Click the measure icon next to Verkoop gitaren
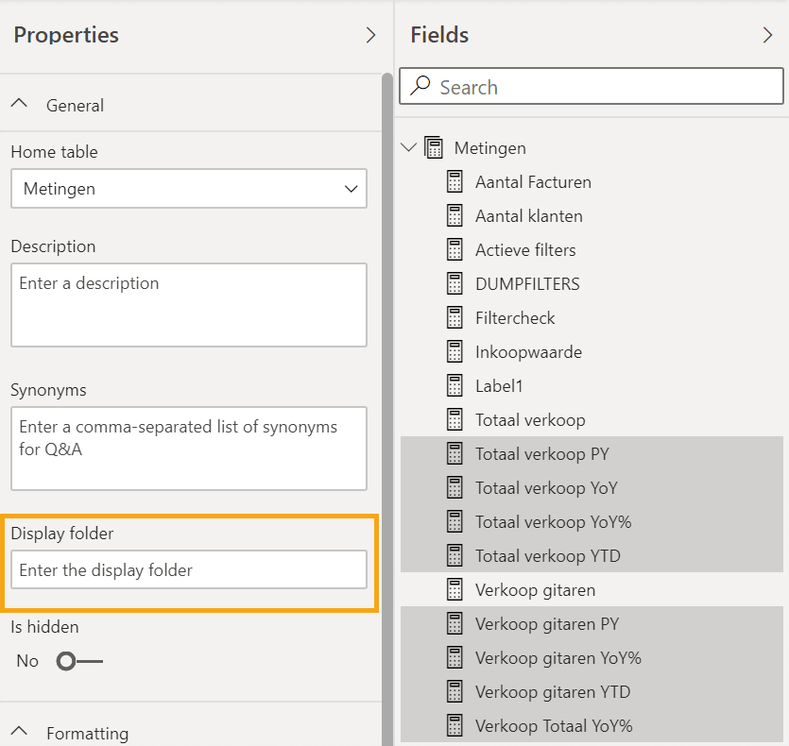789x746 pixels. pos(455,590)
